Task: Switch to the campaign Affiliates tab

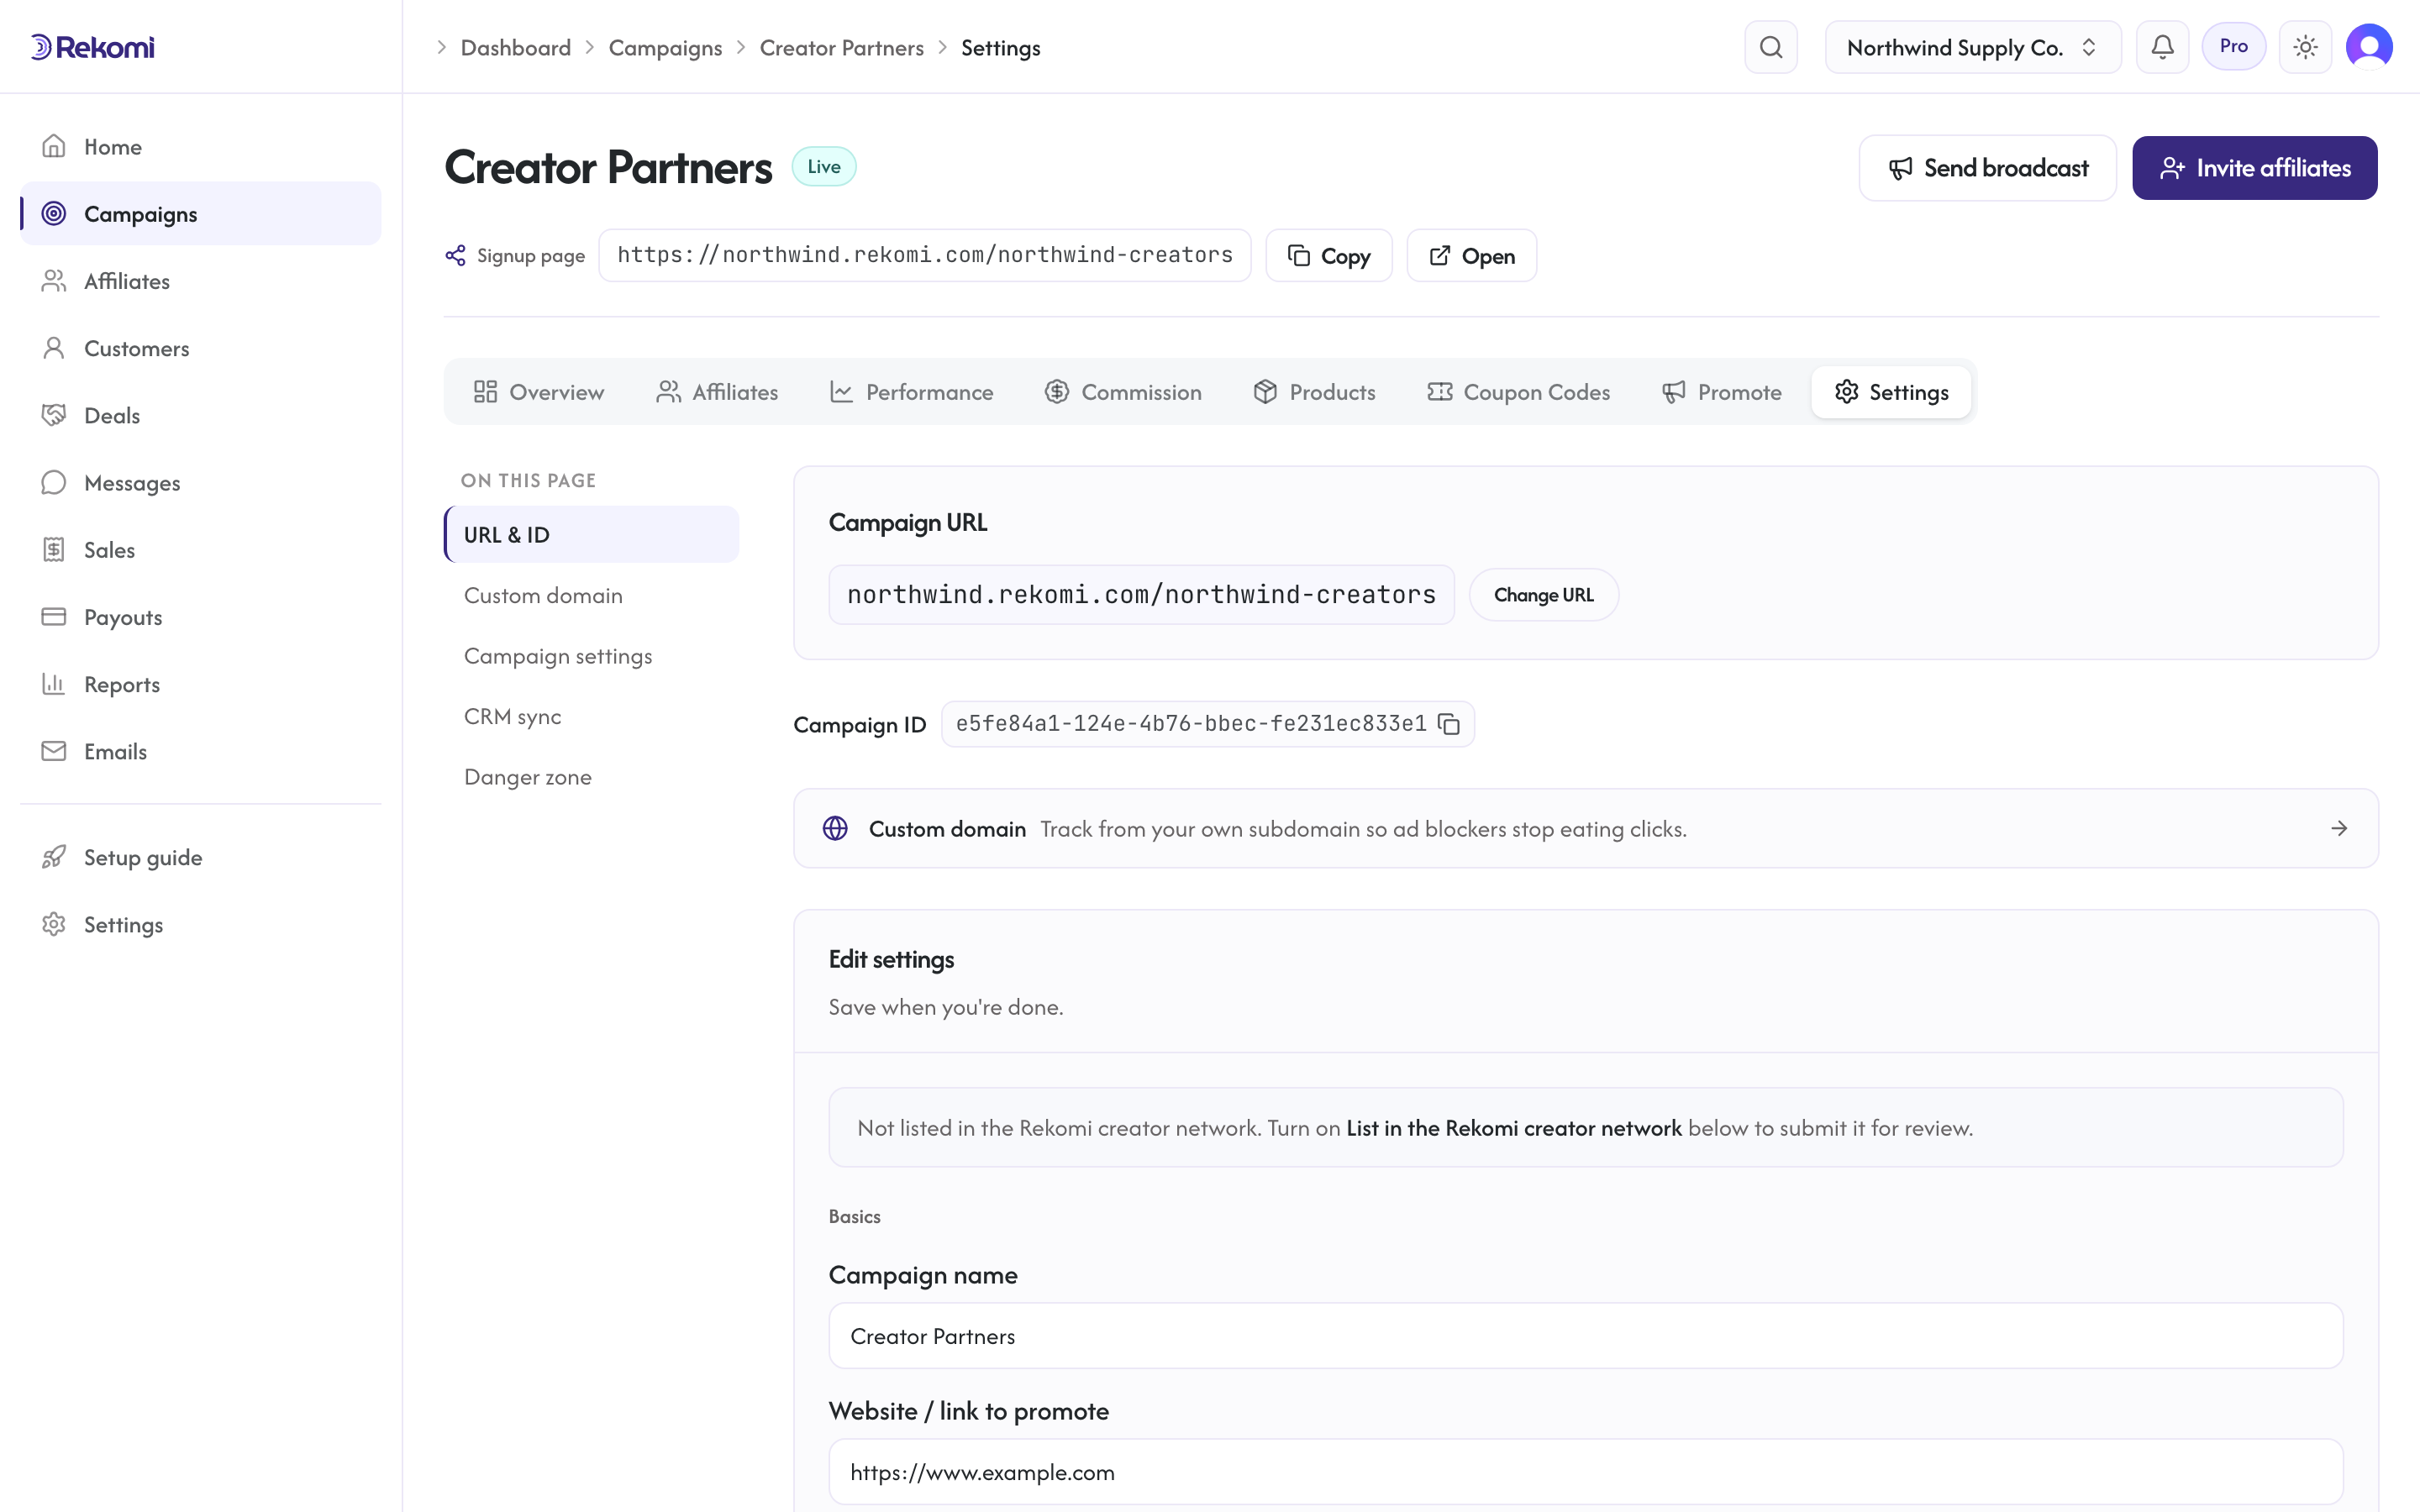Action: [716, 392]
